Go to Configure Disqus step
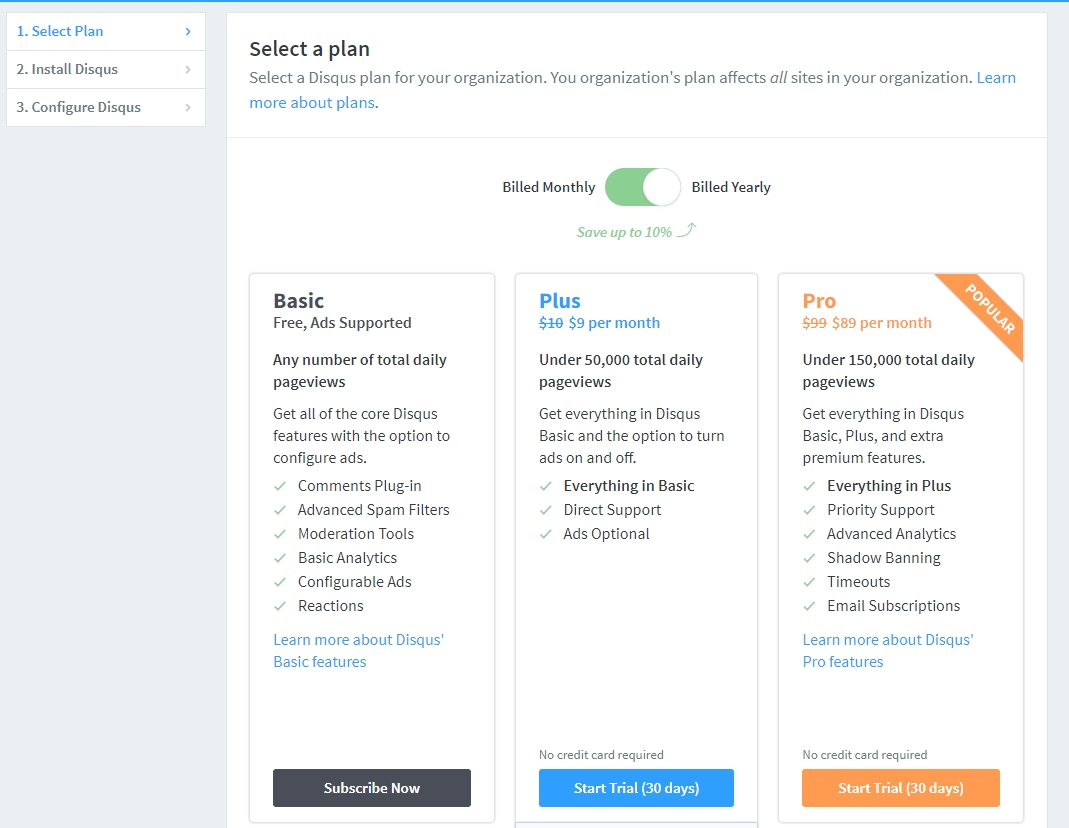The image size is (1069, 828). 106,108
